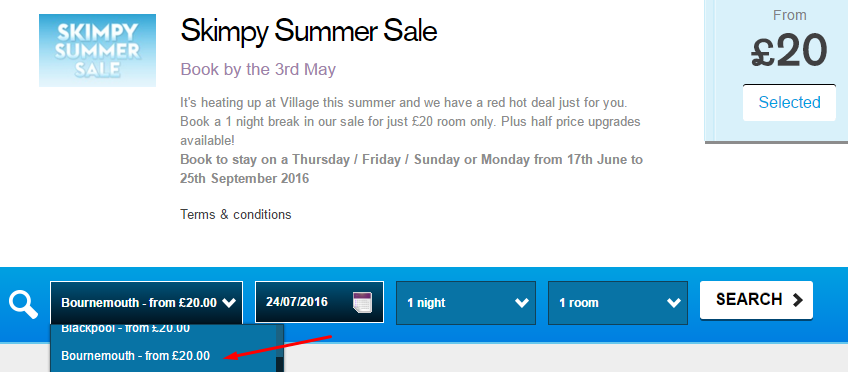This screenshot has height=372, width=848.
Task: Click the scrollbar of the location list
Action: click(280, 348)
